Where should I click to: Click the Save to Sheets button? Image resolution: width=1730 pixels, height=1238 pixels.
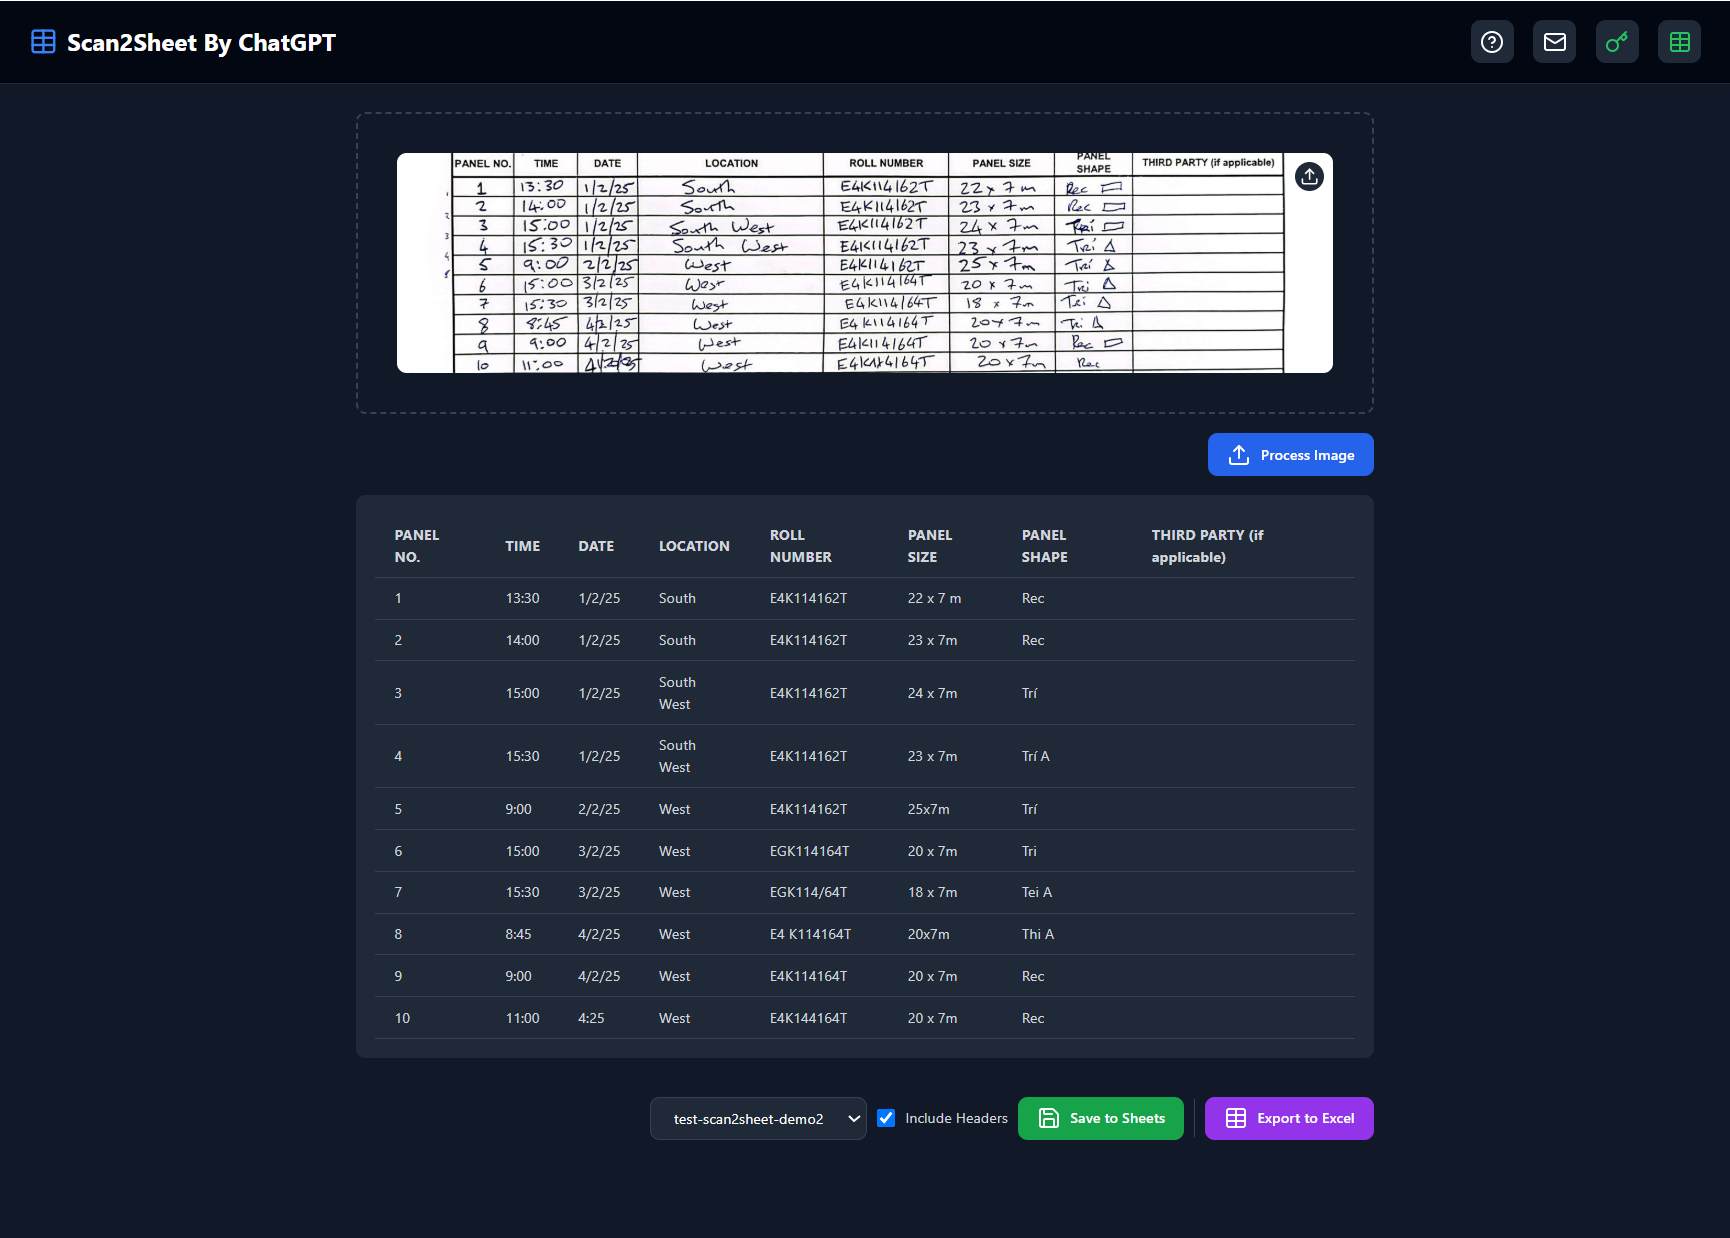pos(1100,1118)
